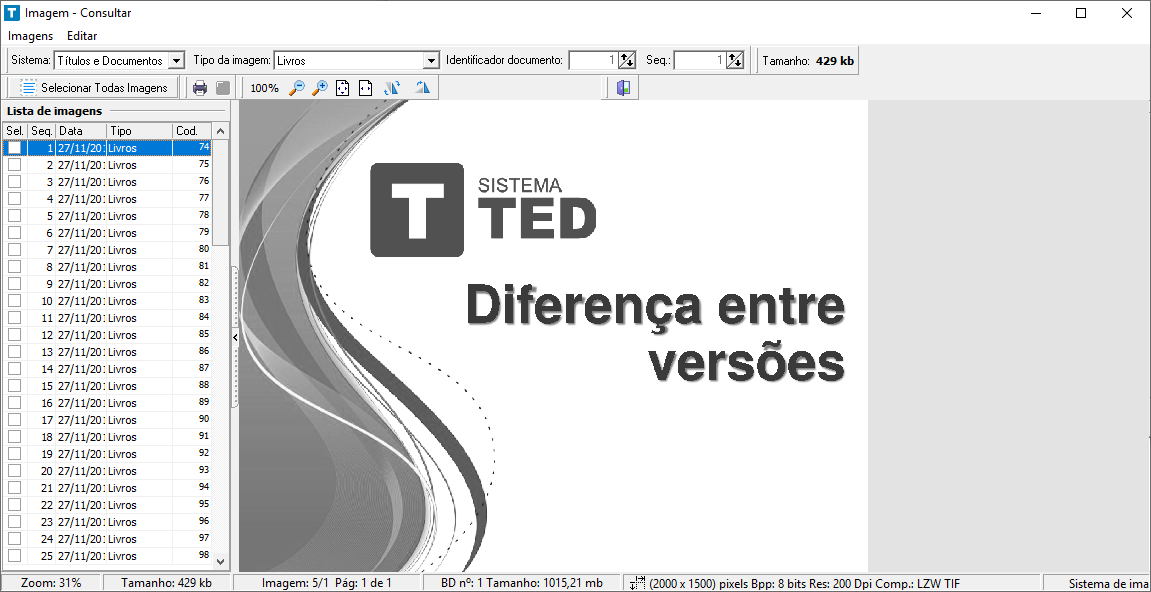Click the Tamanho: 429 kb toolbar label
The width and height of the screenshot is (1151, 592).
pyautogui.click(x=808, y=61)
